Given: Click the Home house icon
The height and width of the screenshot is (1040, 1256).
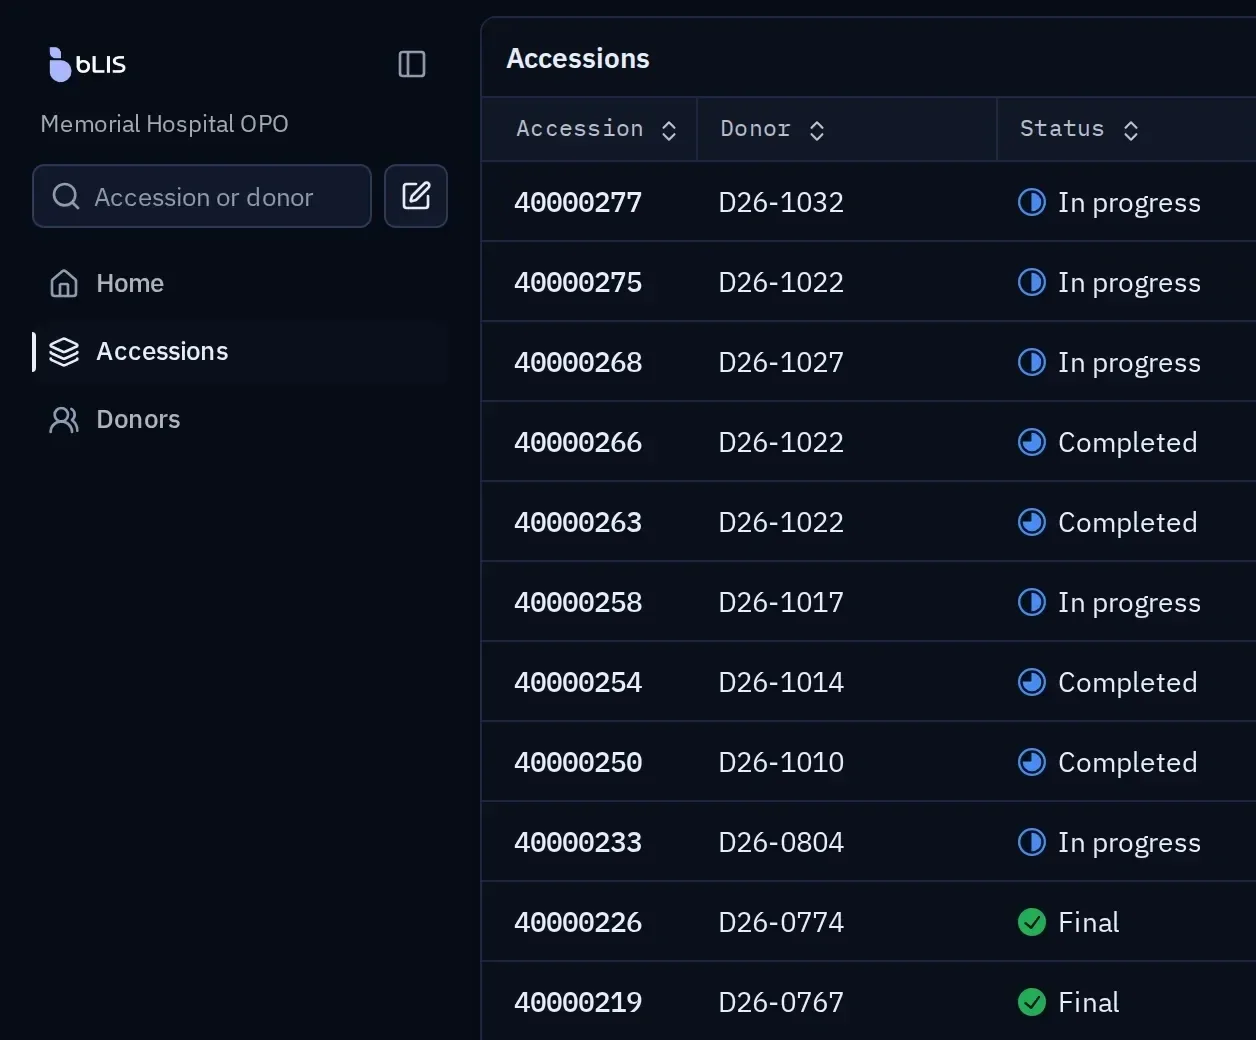Looking at the screenshot, I should (64, 283).
